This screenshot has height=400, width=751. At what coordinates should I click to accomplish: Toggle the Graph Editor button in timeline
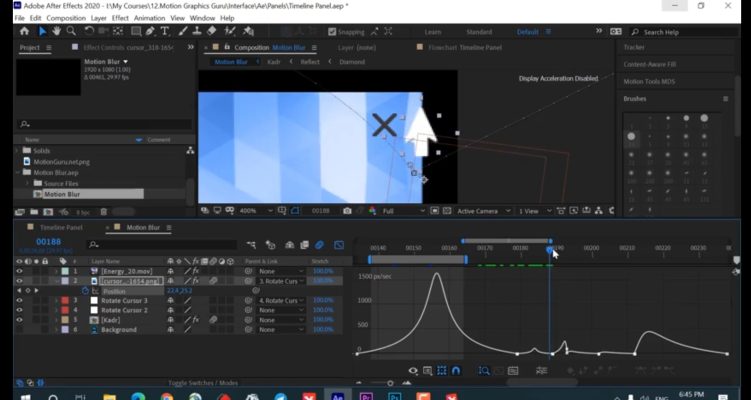(339, 245)
